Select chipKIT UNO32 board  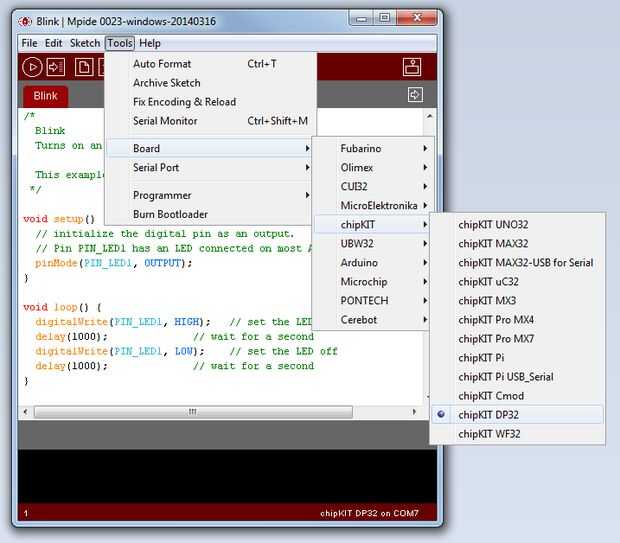coord(517,224)
